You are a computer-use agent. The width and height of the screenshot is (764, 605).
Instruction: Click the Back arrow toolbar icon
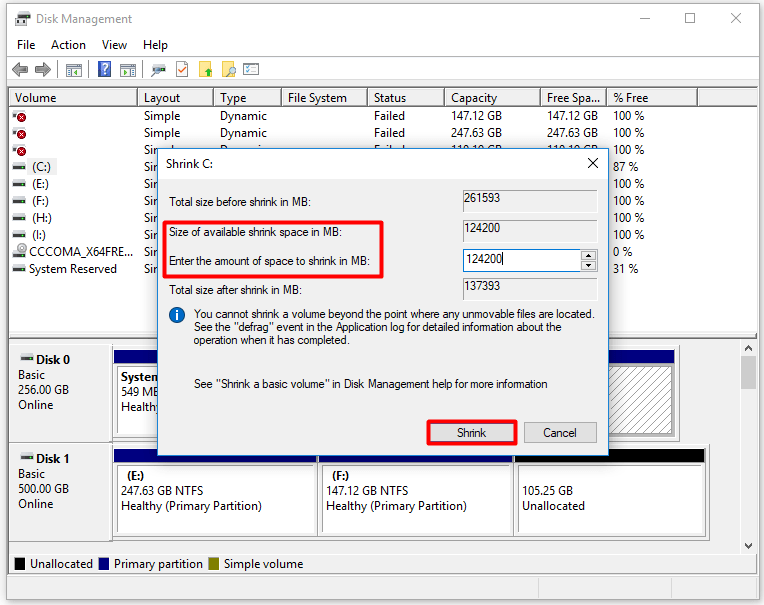coord(19,70)
